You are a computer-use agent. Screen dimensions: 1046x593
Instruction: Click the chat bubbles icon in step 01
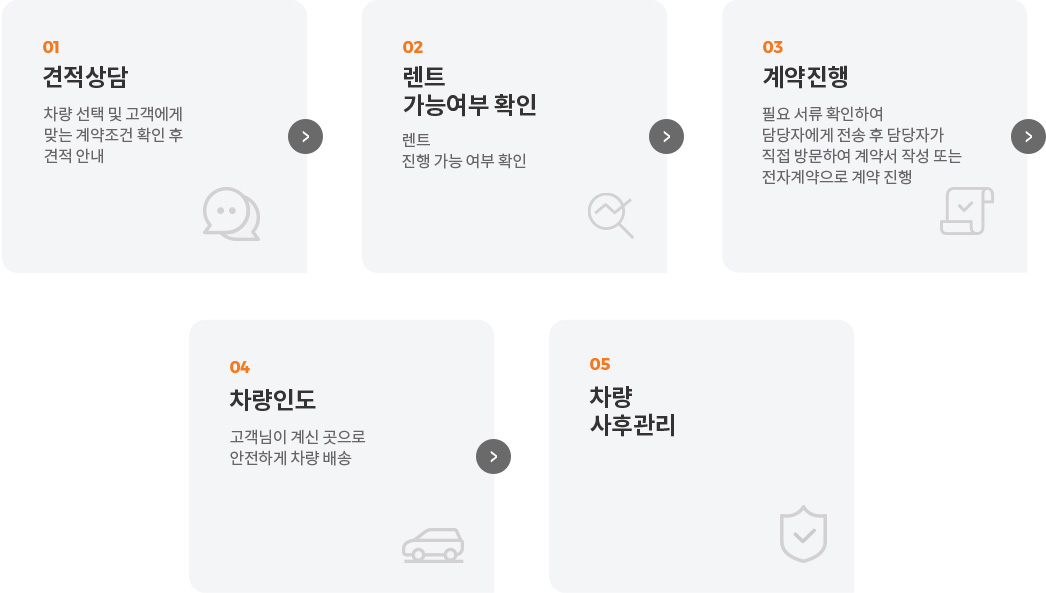coord(231,214)
